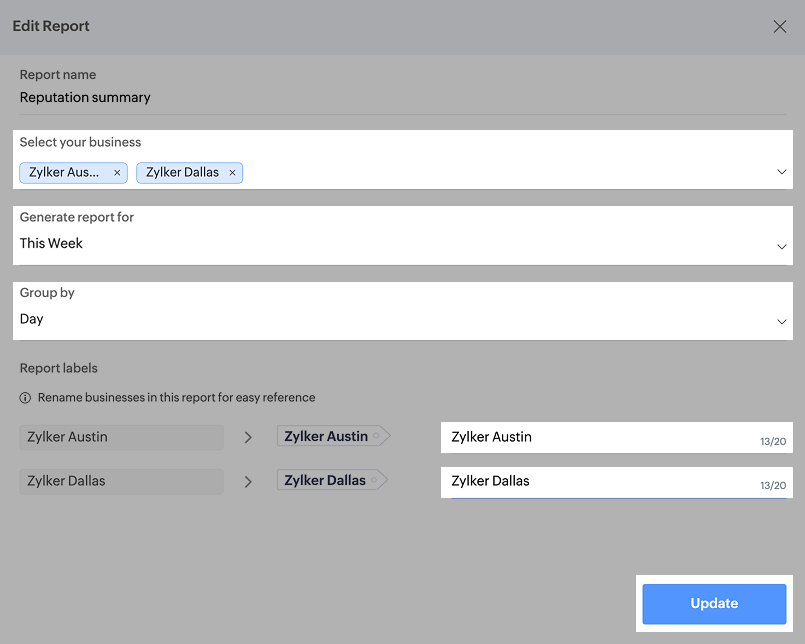Edit the Zylker Austin label text box
The image size is (805, 644).
point(600,437)
